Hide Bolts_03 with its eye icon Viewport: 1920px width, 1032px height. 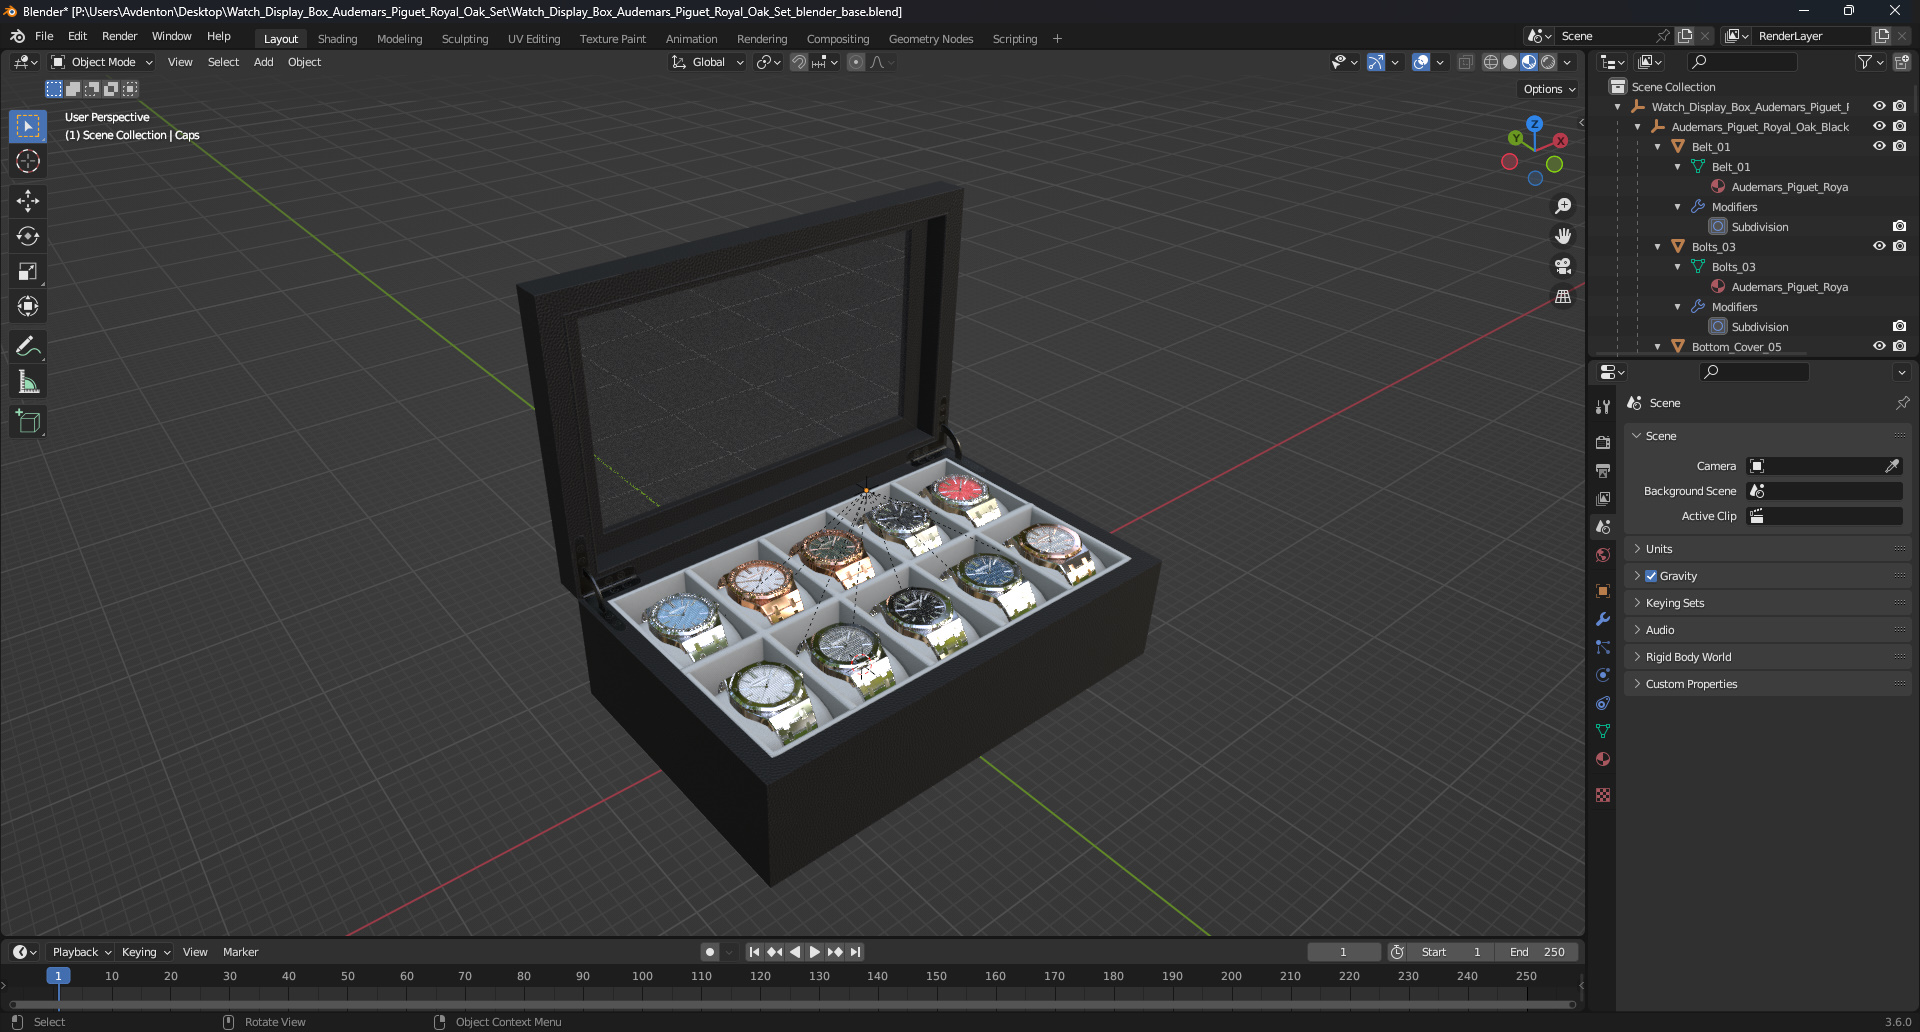pos(1879,246)
